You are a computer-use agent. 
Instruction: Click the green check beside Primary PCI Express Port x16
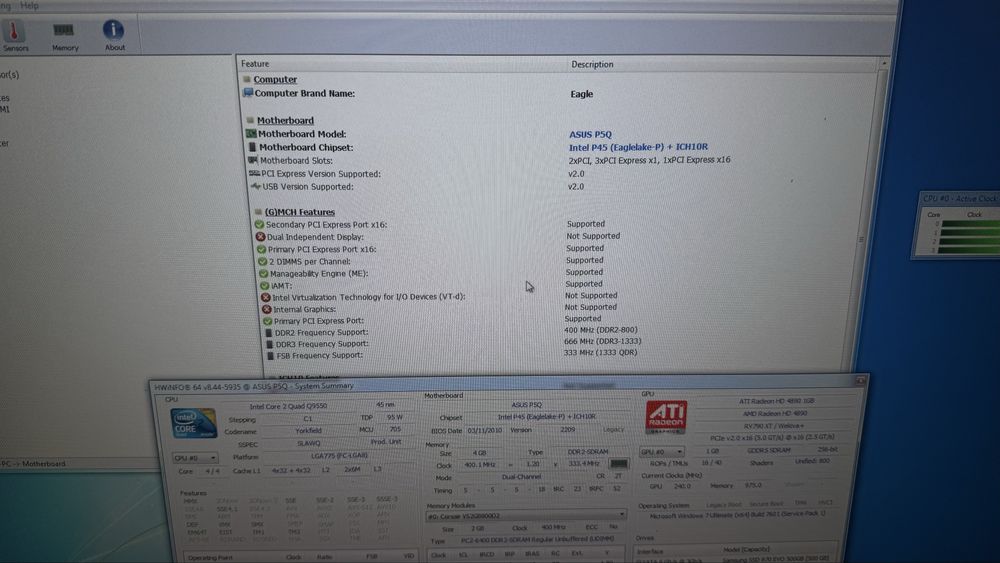261,249
